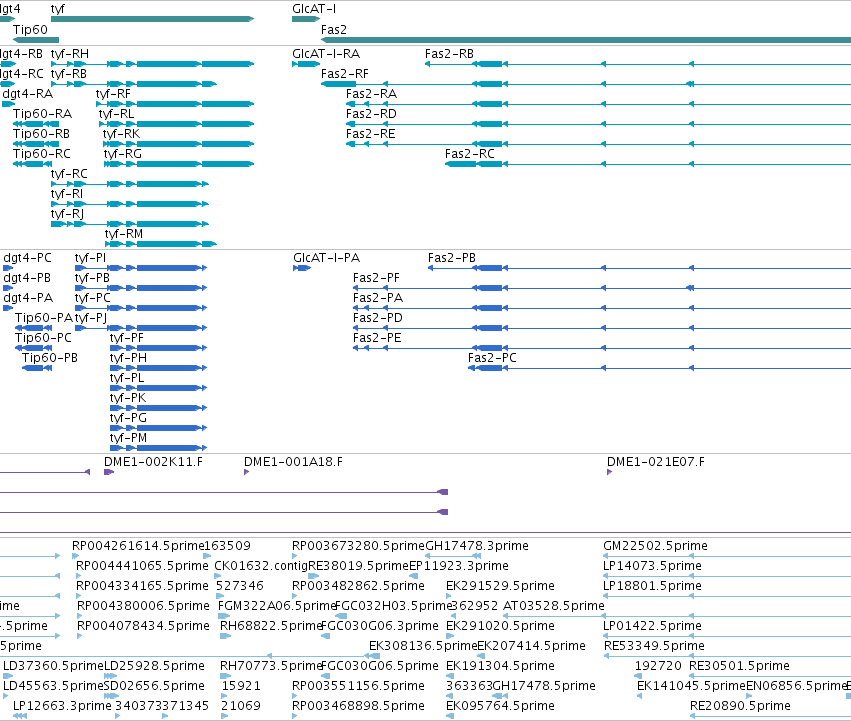Click the GlcAT-I-PA protein label
Viewport: 851px width, 721px height.
327,258
